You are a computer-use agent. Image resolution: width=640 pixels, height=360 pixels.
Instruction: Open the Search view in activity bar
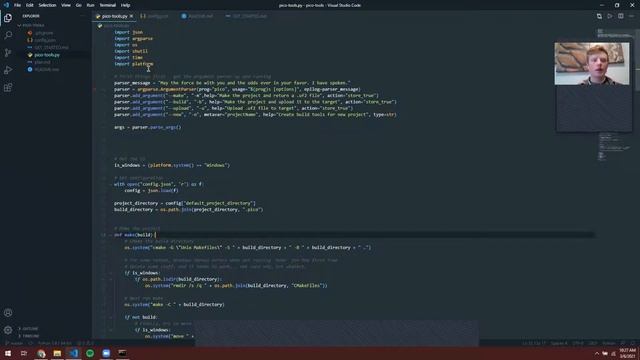click(8, 36)
